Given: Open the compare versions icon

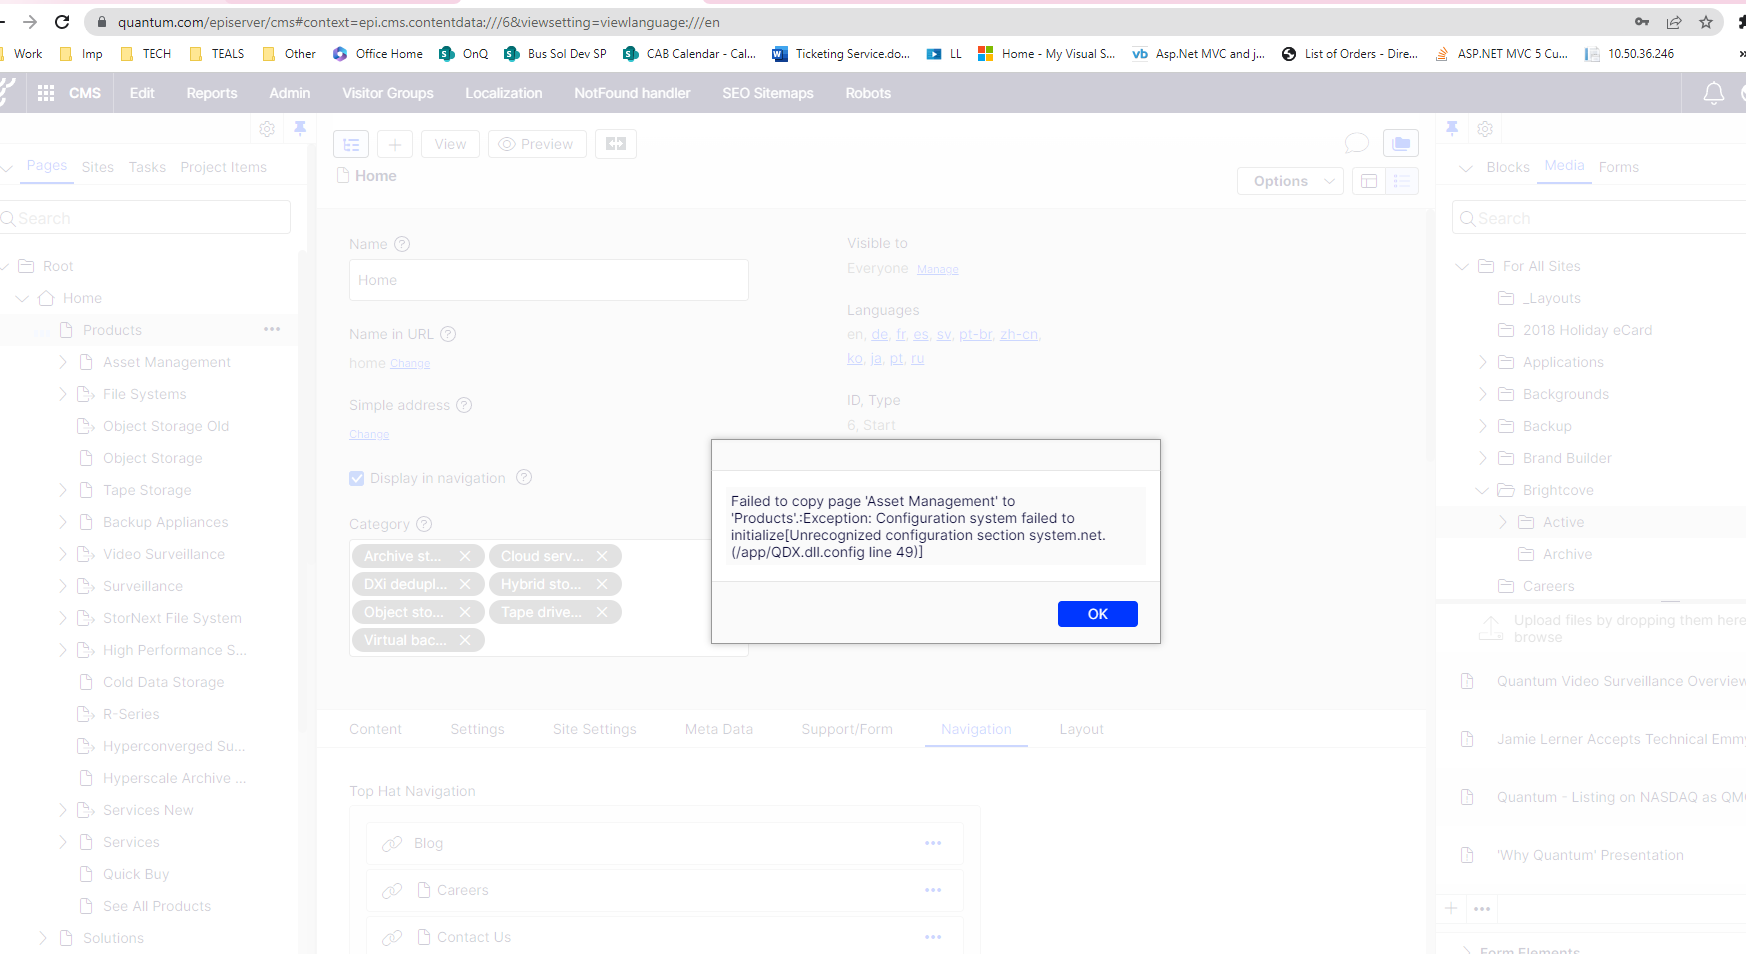Looking at the screenshot, I should (616, 144).
